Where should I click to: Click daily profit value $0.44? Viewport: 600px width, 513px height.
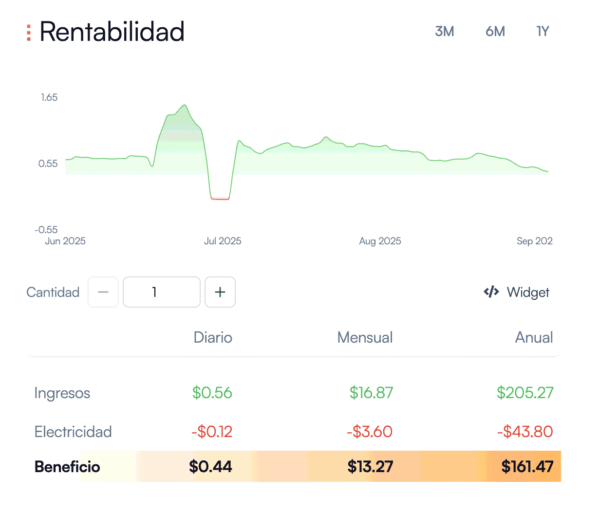point(210,467)
